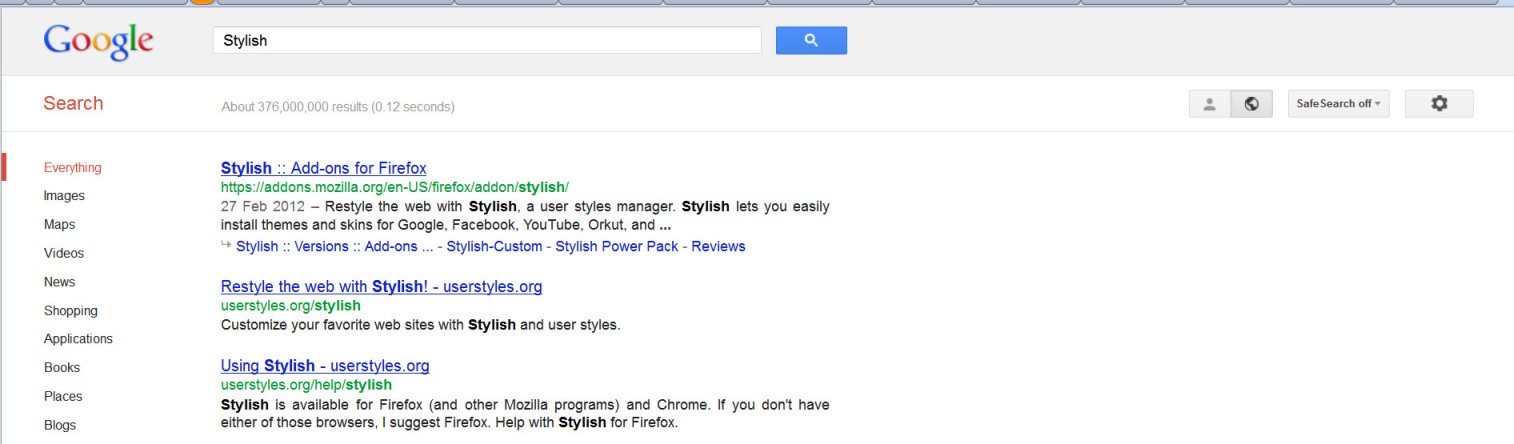Focus the search box containing Stylish
1514x444 pixels.
pyautogui.click(x=489, y=41)
